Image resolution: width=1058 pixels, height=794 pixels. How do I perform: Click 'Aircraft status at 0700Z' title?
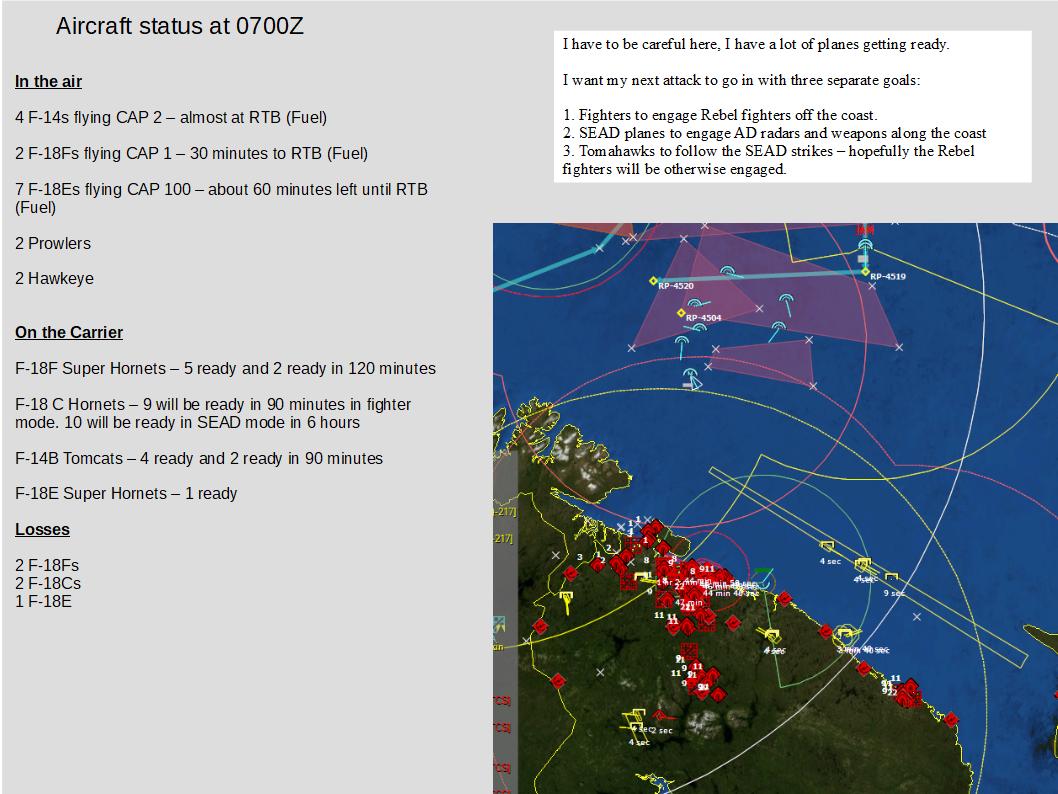click(x=179, y=26)
